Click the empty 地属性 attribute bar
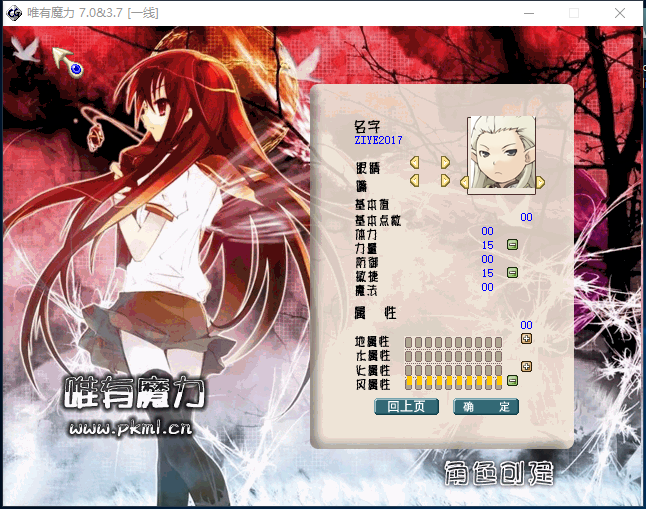Image resolution: width=646 pixels, height=509 pixels. pyautogui.click(x=453, y=342)
